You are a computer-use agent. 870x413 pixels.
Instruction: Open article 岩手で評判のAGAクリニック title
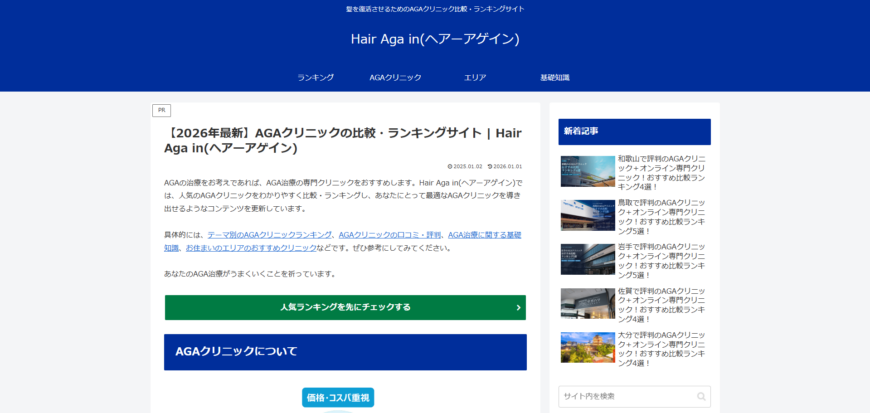coord(662,261)
